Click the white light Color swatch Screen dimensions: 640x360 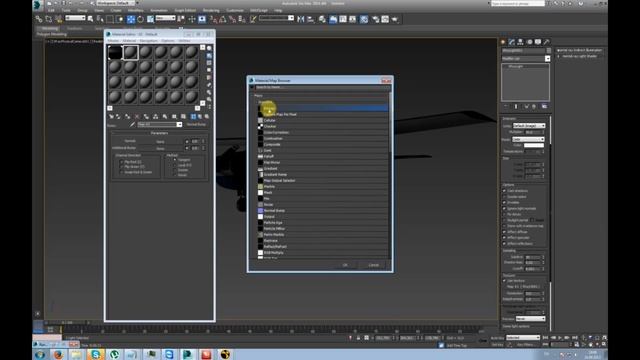(x=533, y=145)
